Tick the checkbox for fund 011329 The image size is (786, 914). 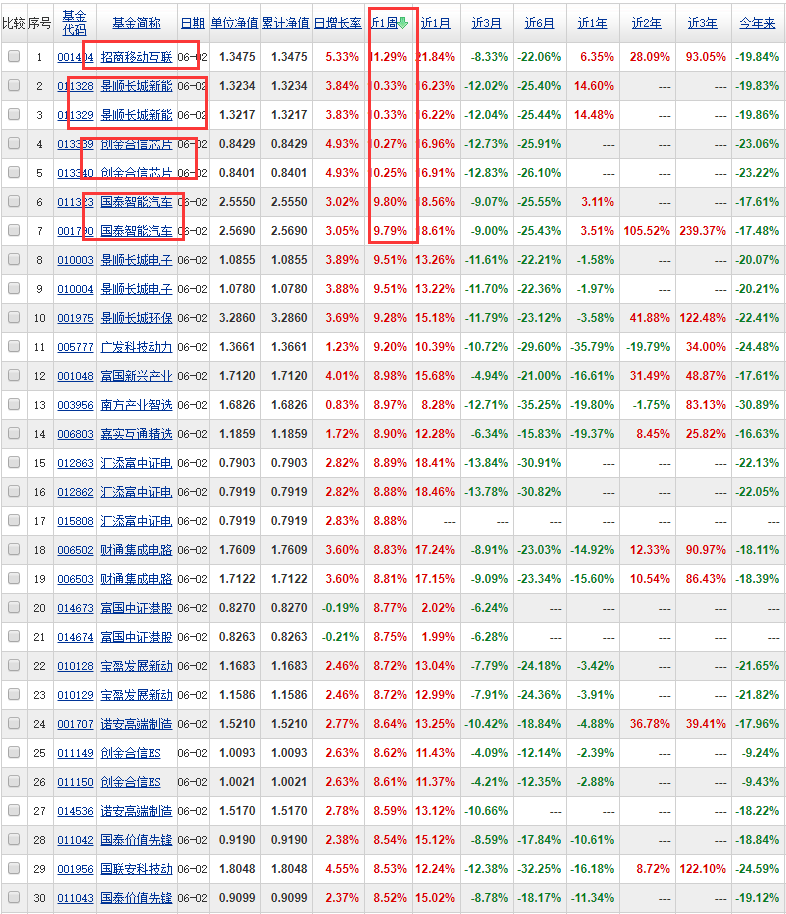(14, 114)
